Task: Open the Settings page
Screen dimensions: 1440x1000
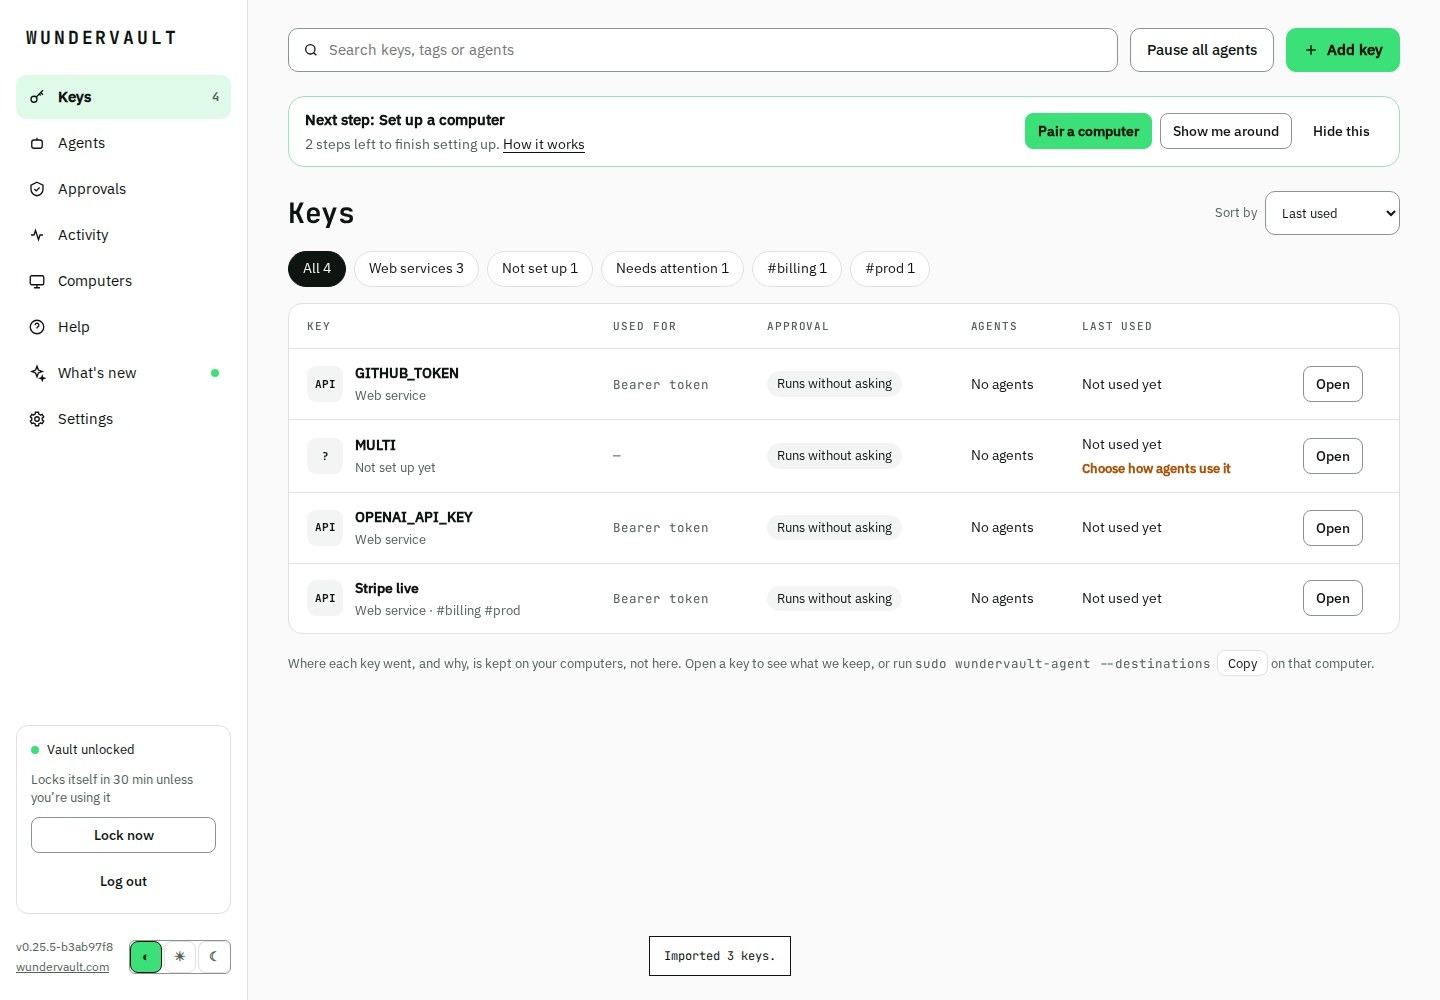Action: pos(123,419)
